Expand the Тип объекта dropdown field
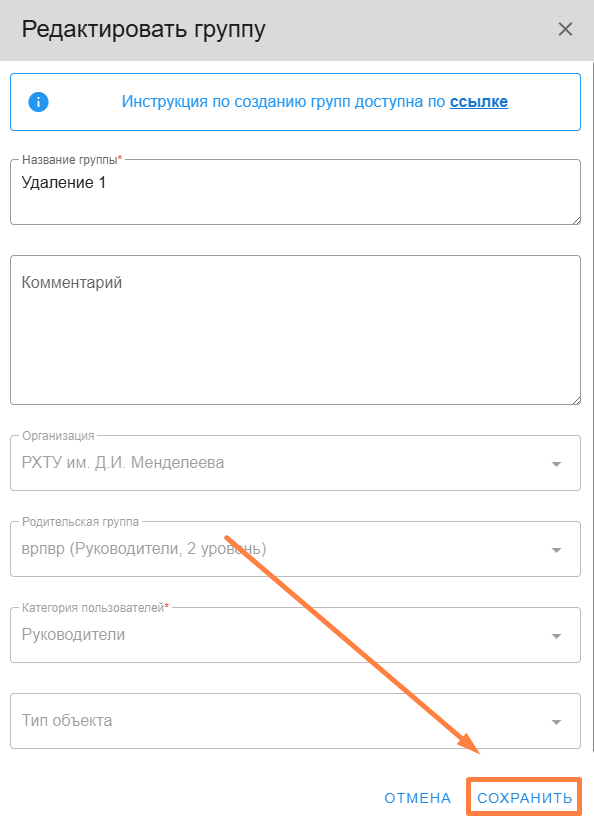Screen dimensions: 594x821 pos(295,721)
